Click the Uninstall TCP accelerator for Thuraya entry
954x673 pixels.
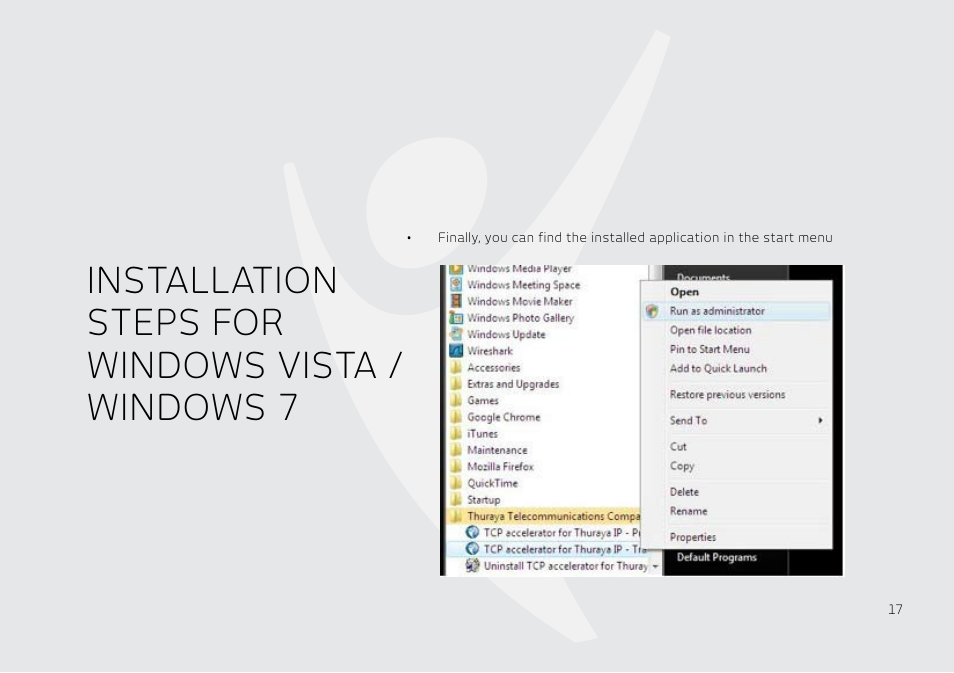[565, 566]
